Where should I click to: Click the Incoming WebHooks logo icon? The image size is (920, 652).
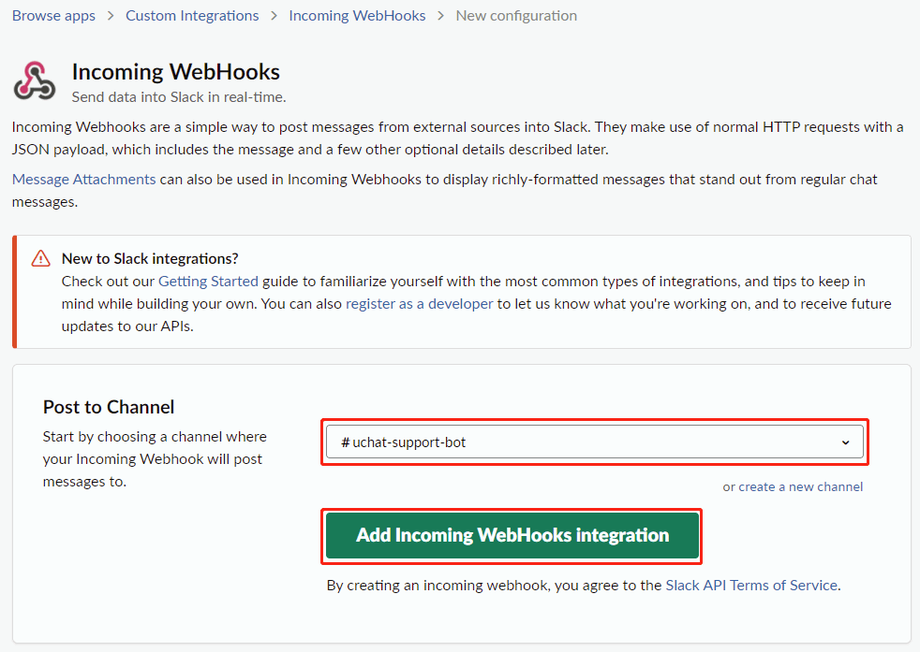35,81
